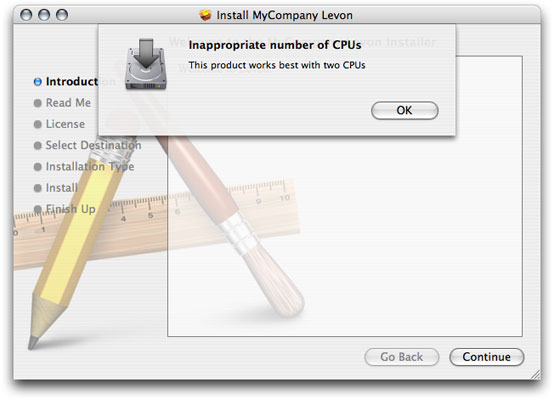The image size is (554, 402).
Task: Click the package icon in title bar
Action: [x=205, y=15]
